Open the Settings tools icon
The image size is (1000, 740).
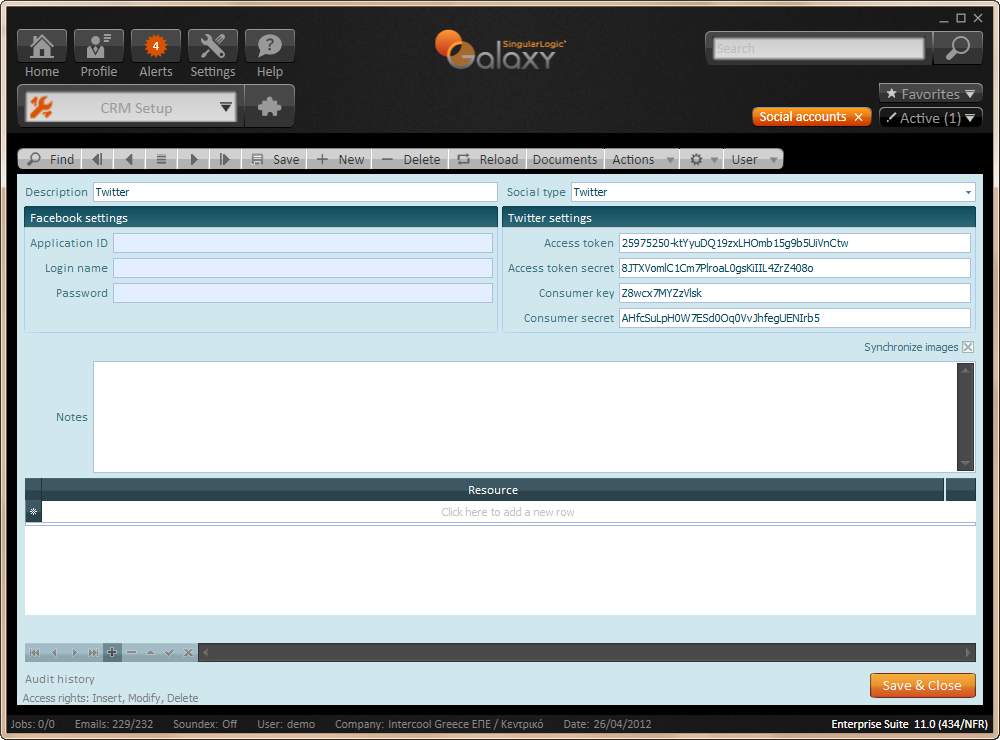click(212, 46)
